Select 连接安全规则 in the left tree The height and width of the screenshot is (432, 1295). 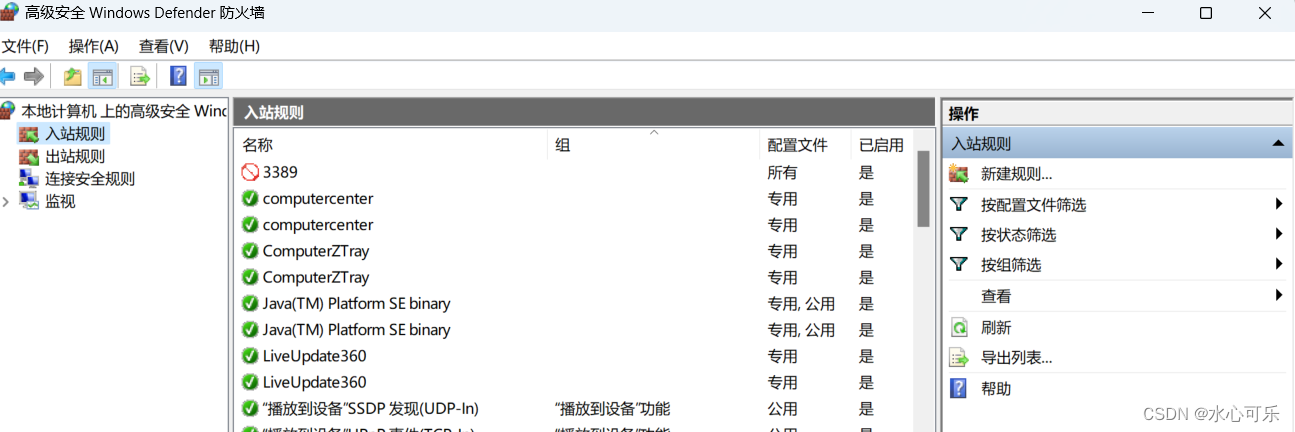coord(90,179)
